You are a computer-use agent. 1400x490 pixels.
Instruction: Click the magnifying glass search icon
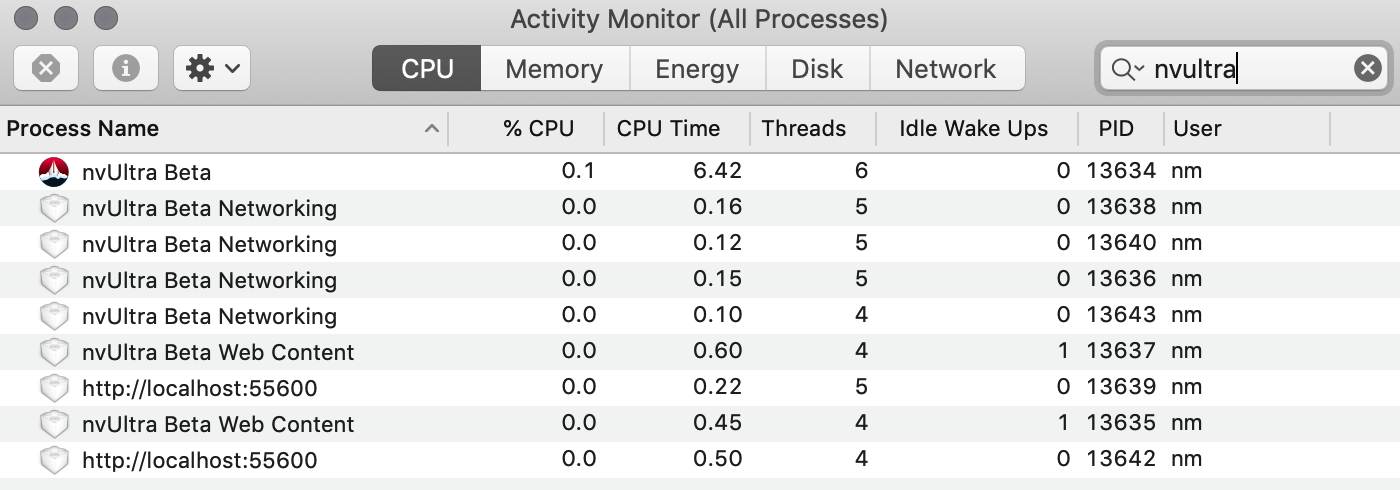[x=1126, y=69]
